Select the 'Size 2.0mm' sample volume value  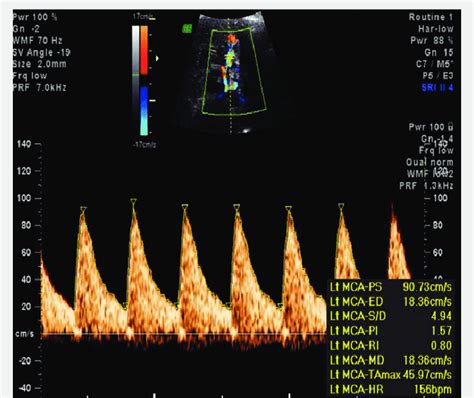[39, 64]
